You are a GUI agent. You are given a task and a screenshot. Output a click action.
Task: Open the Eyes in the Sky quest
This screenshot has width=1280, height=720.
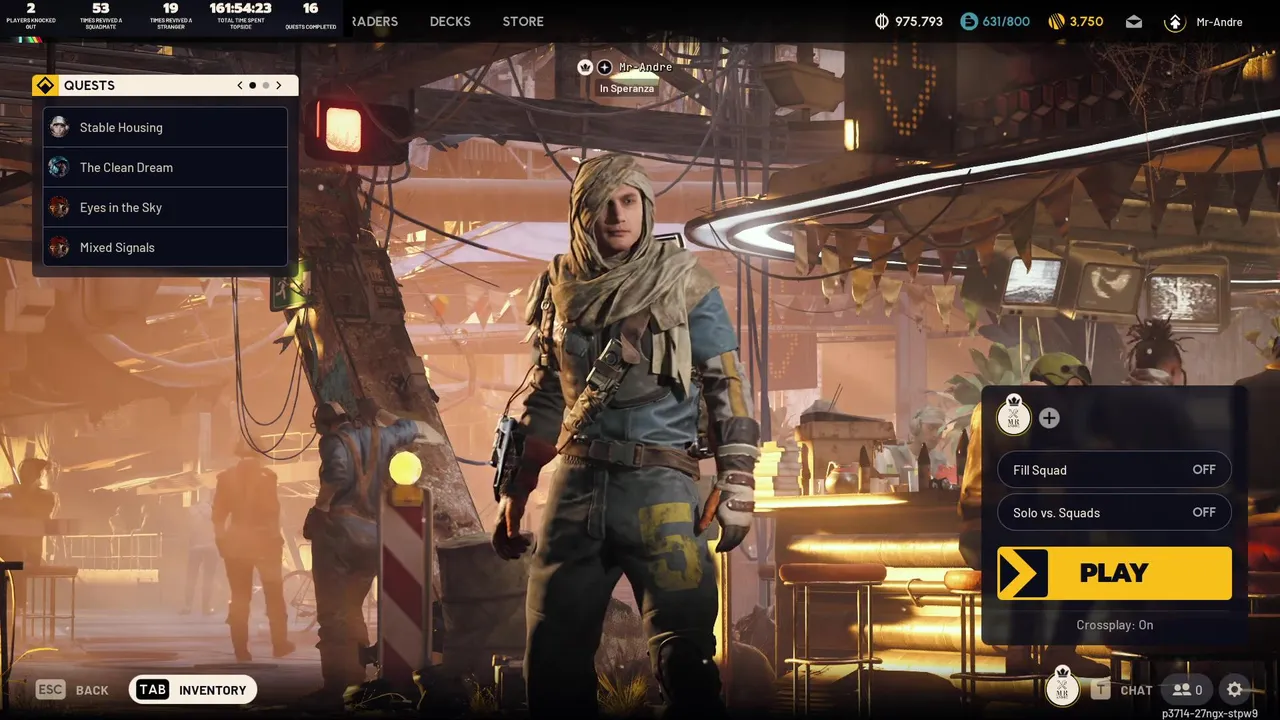pos(165,207)
